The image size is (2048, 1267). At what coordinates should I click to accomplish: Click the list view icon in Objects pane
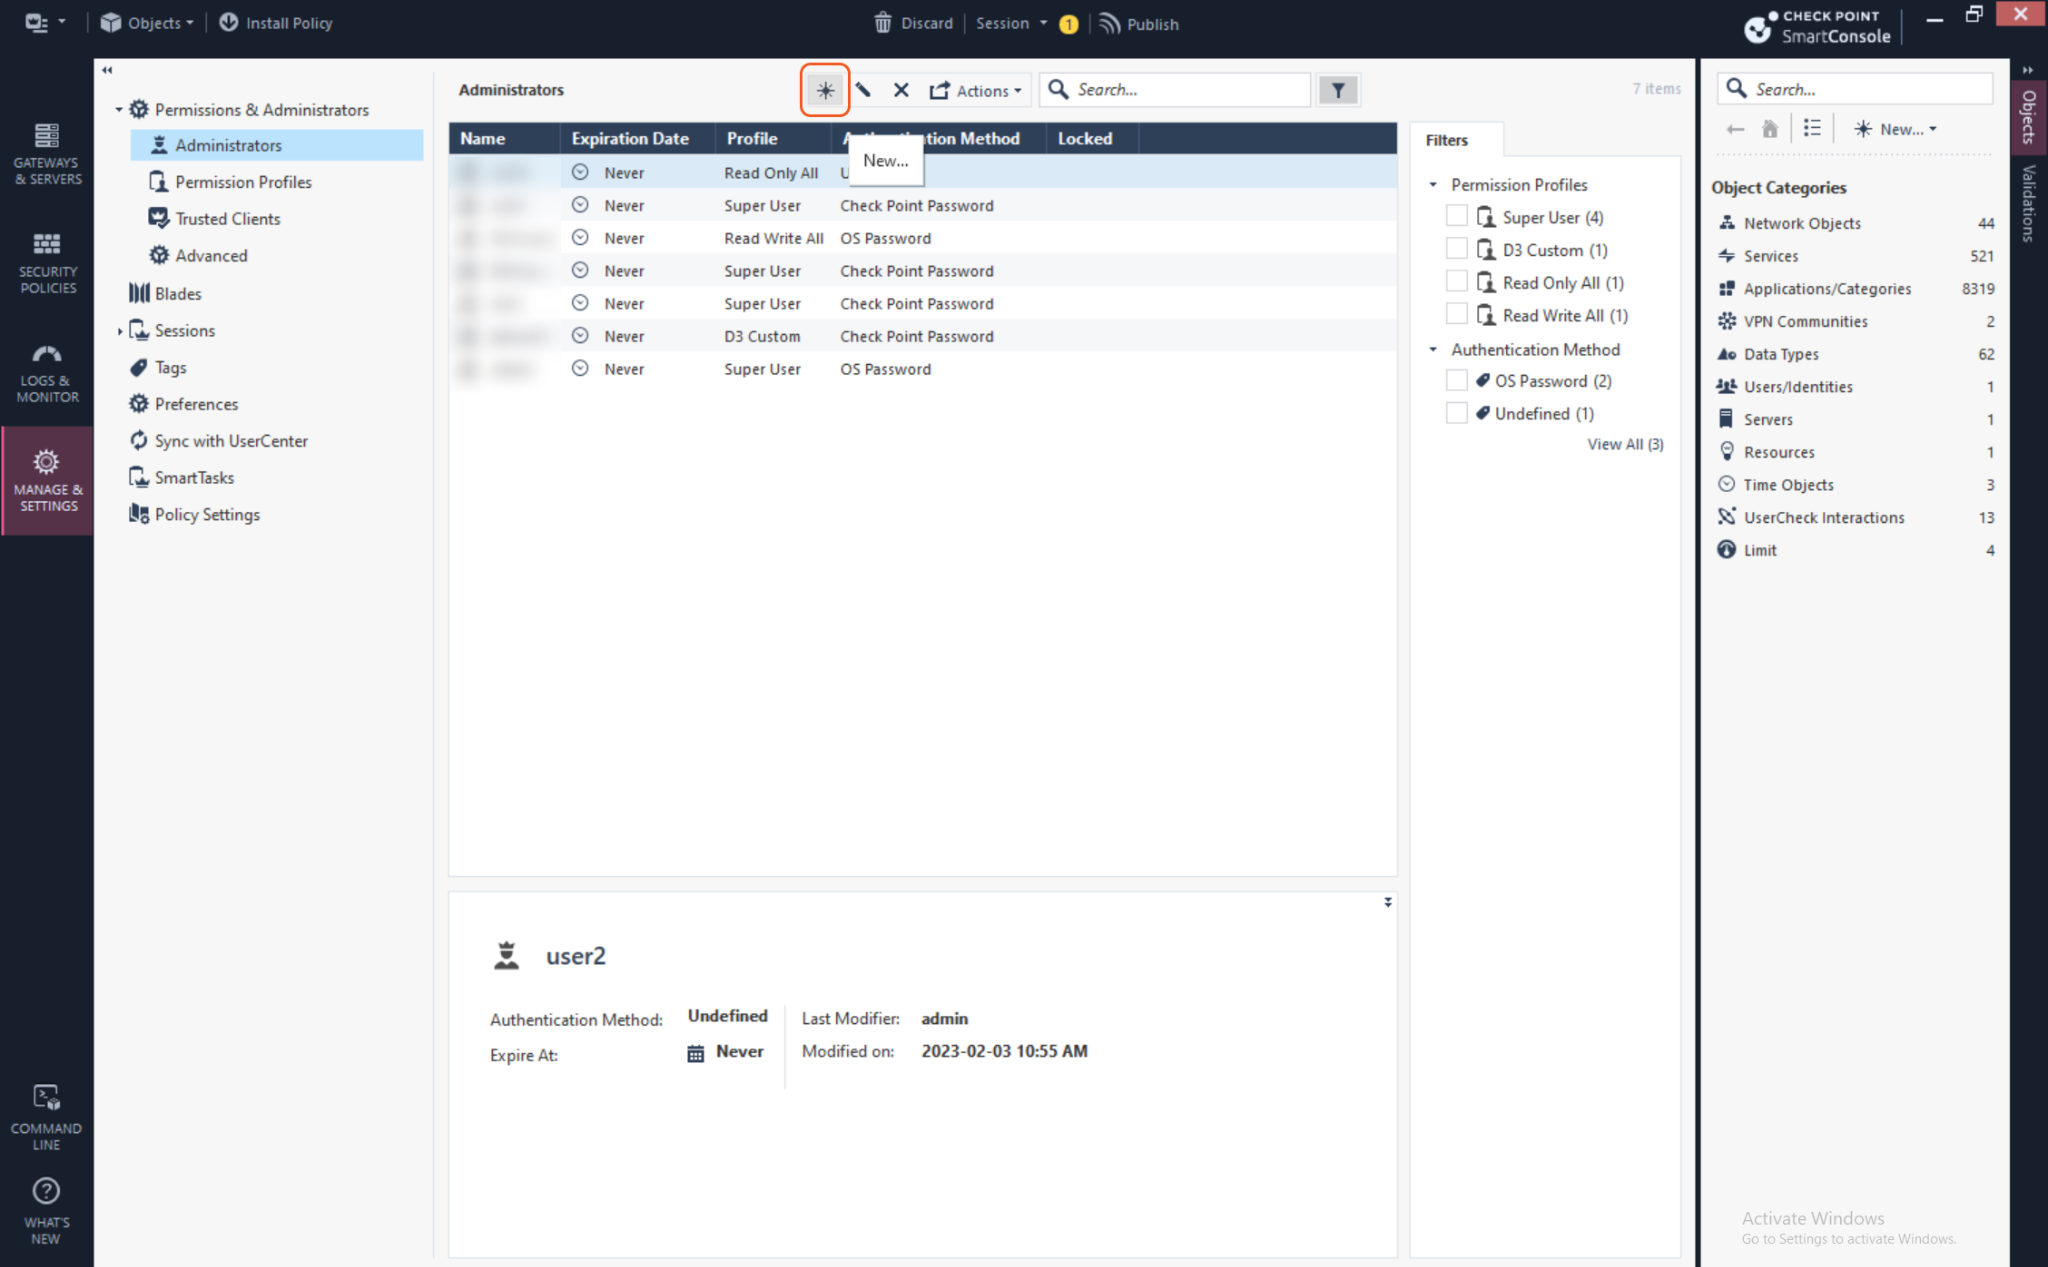(x=1811, y=129)
